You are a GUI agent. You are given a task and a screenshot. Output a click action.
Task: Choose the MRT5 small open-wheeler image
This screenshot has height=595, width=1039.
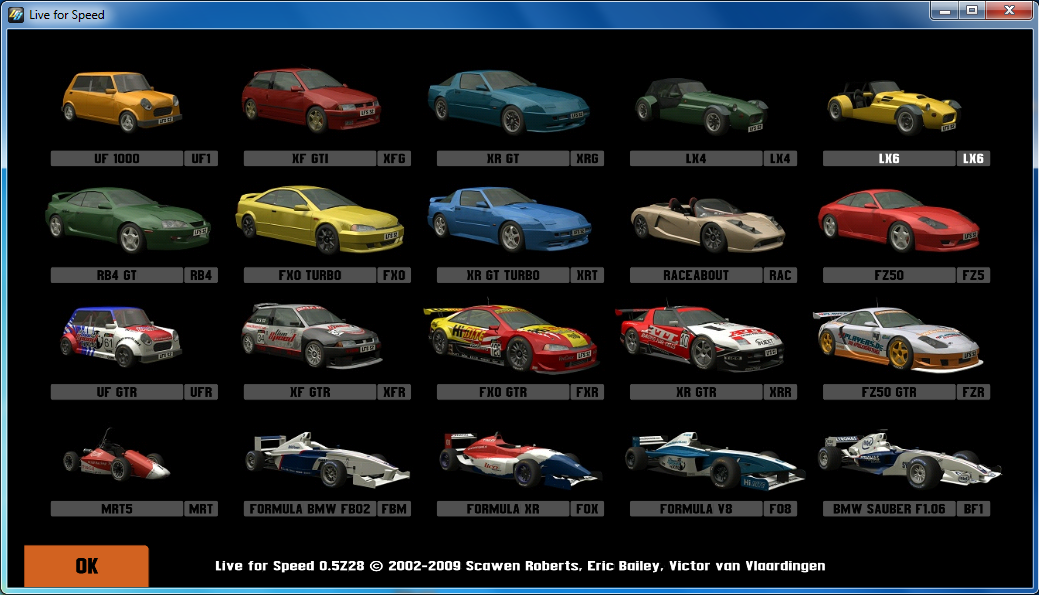tap(117, 455)
